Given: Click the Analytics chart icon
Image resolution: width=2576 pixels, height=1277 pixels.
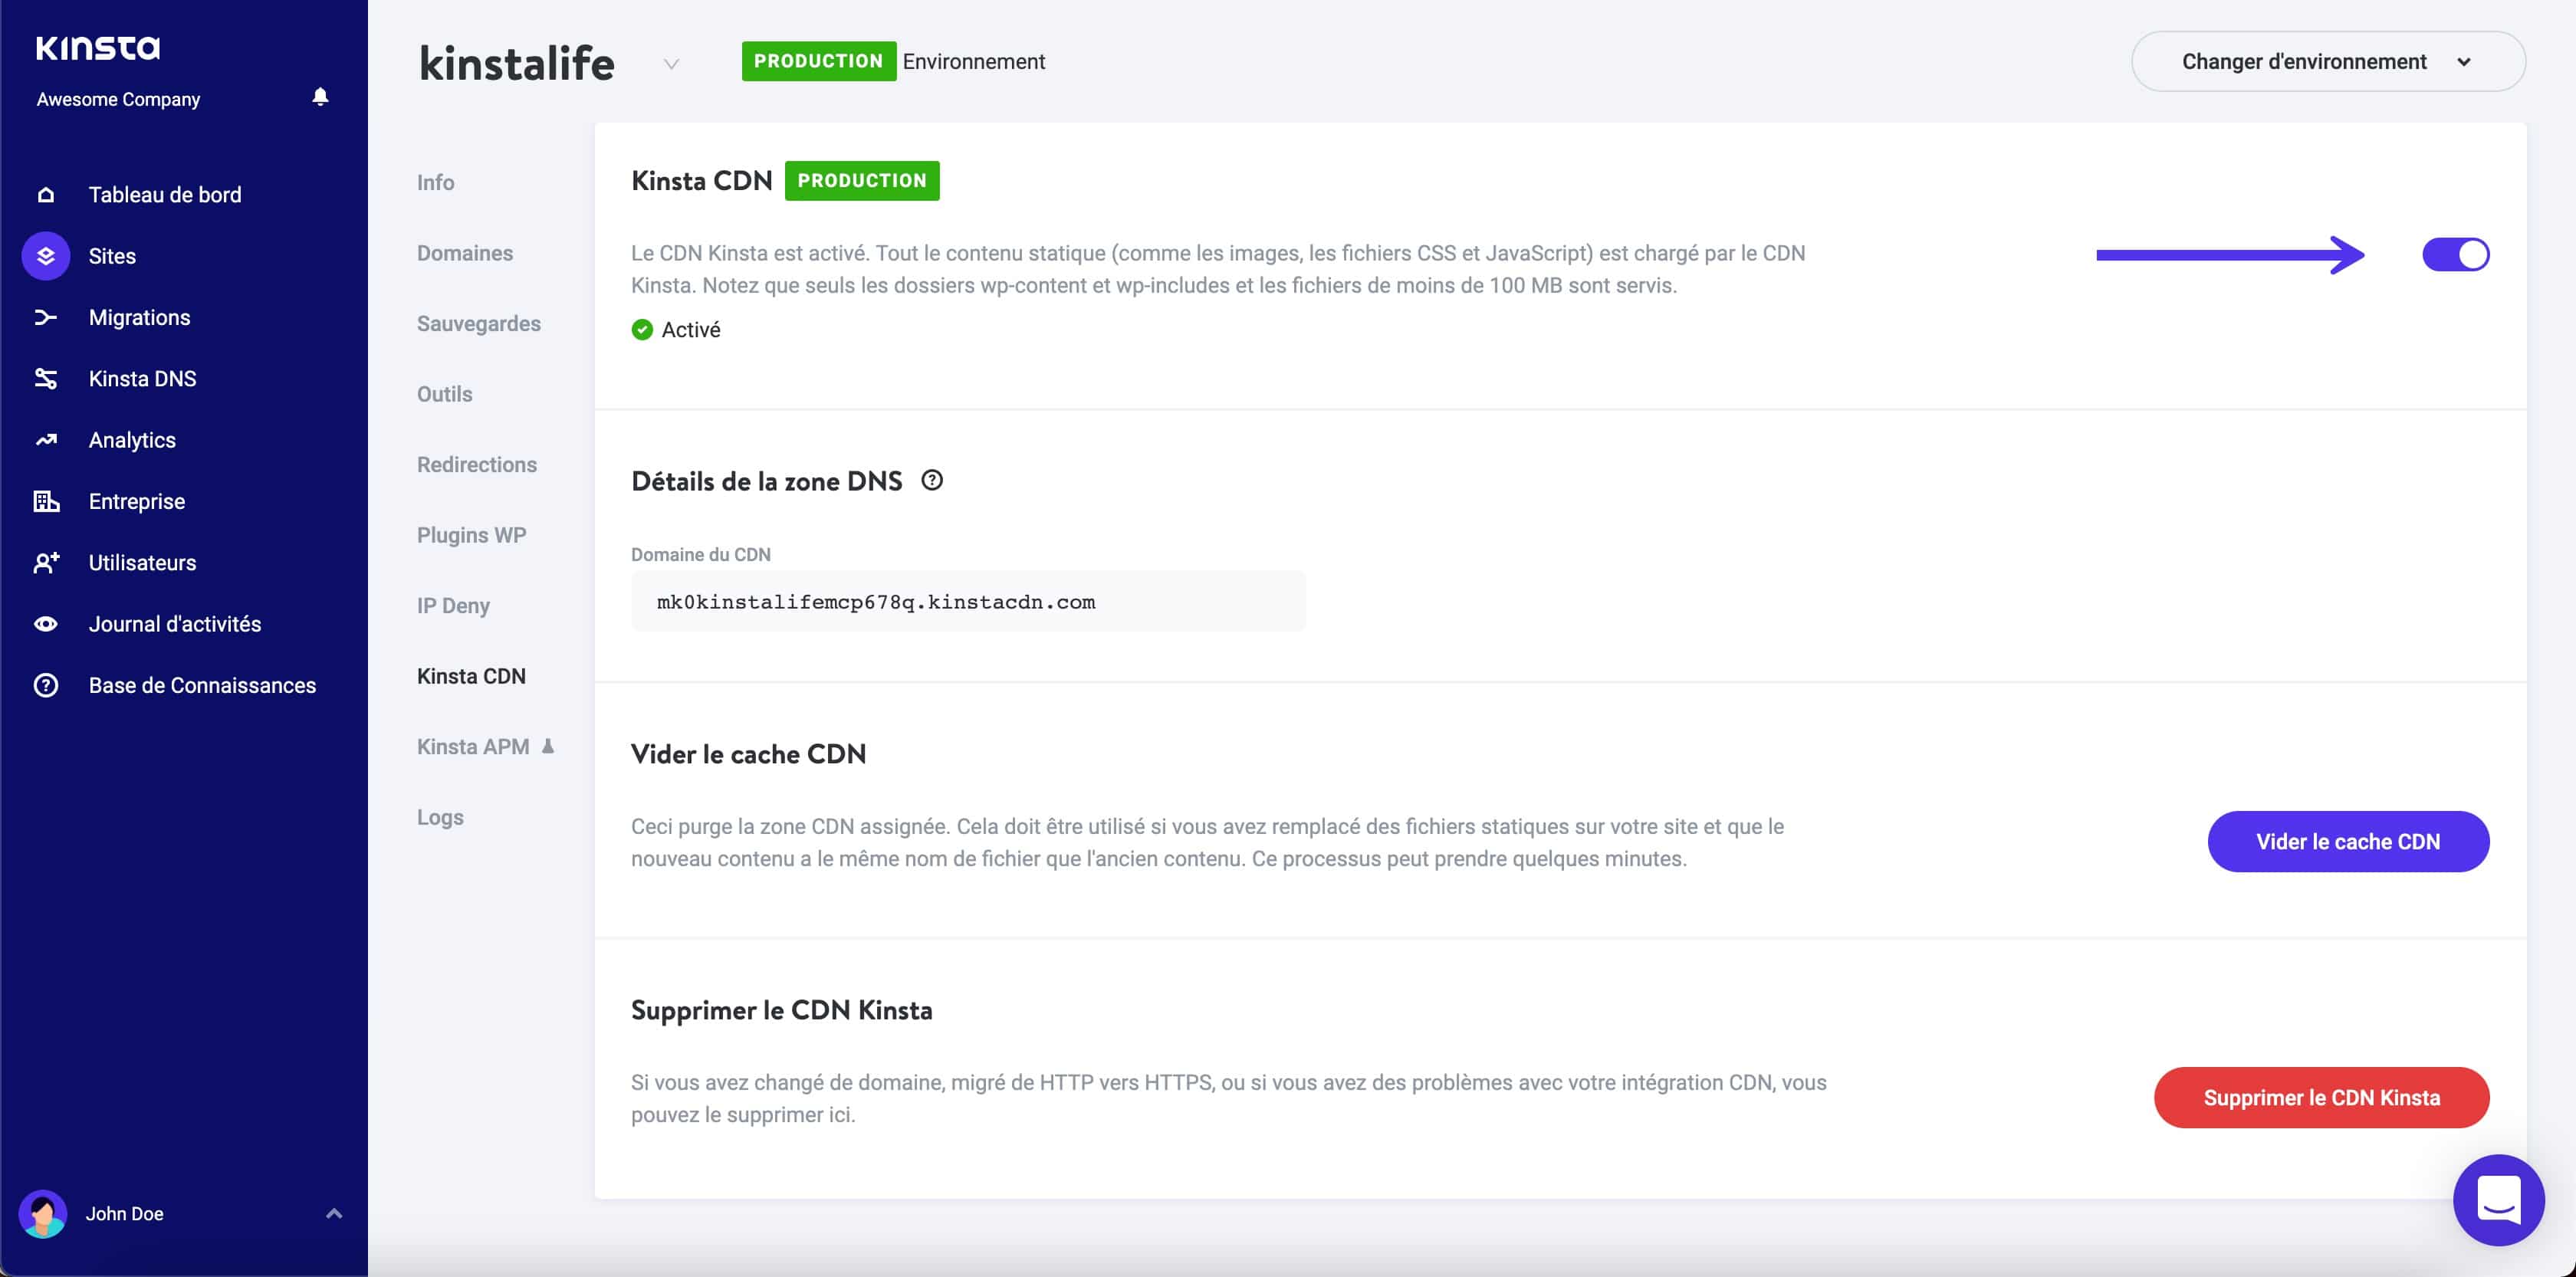Looking at the screenshot, I should click(46, 440).
